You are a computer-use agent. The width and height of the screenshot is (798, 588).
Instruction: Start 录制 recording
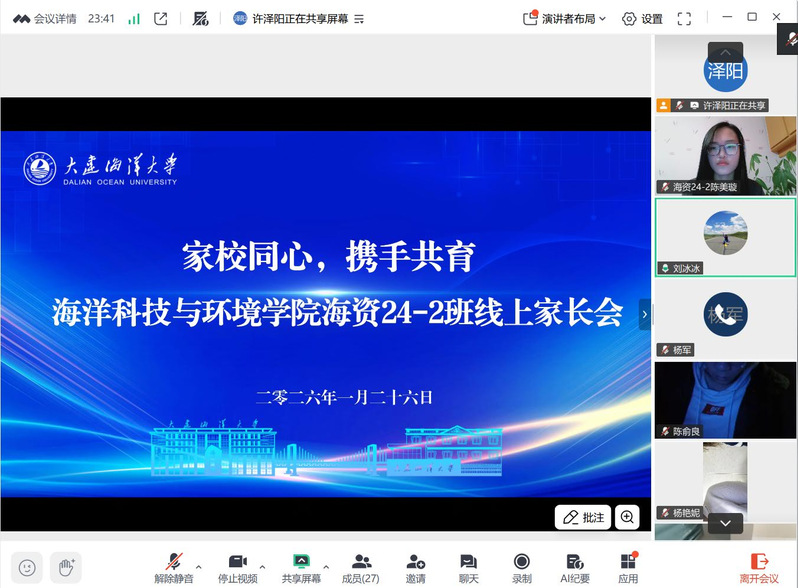pos(521,567)
